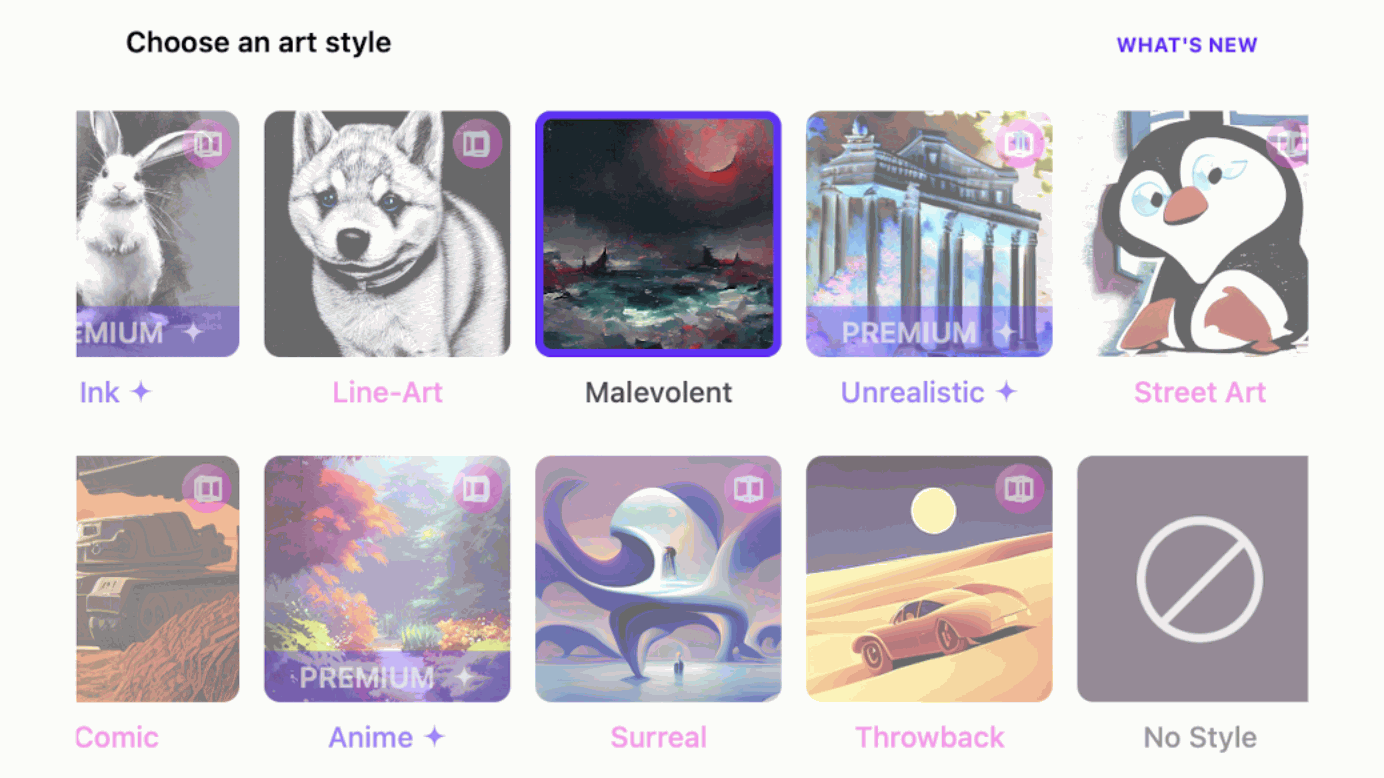1384x778 pixels.
Task: Click the book icon on Ink thumbnail
Action: [207, 144]
